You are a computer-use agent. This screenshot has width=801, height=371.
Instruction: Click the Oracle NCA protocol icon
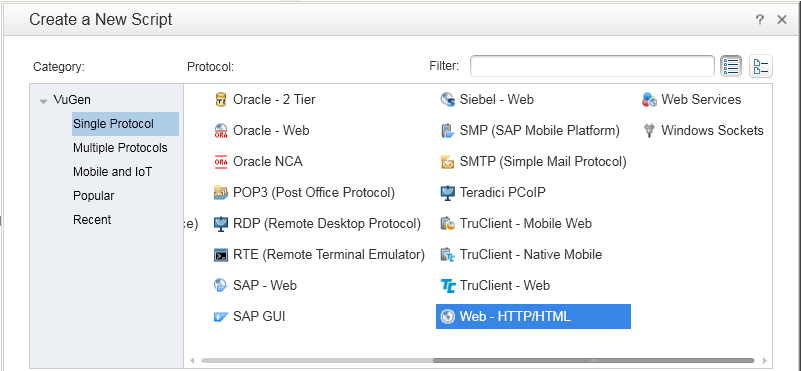(220, 161)
